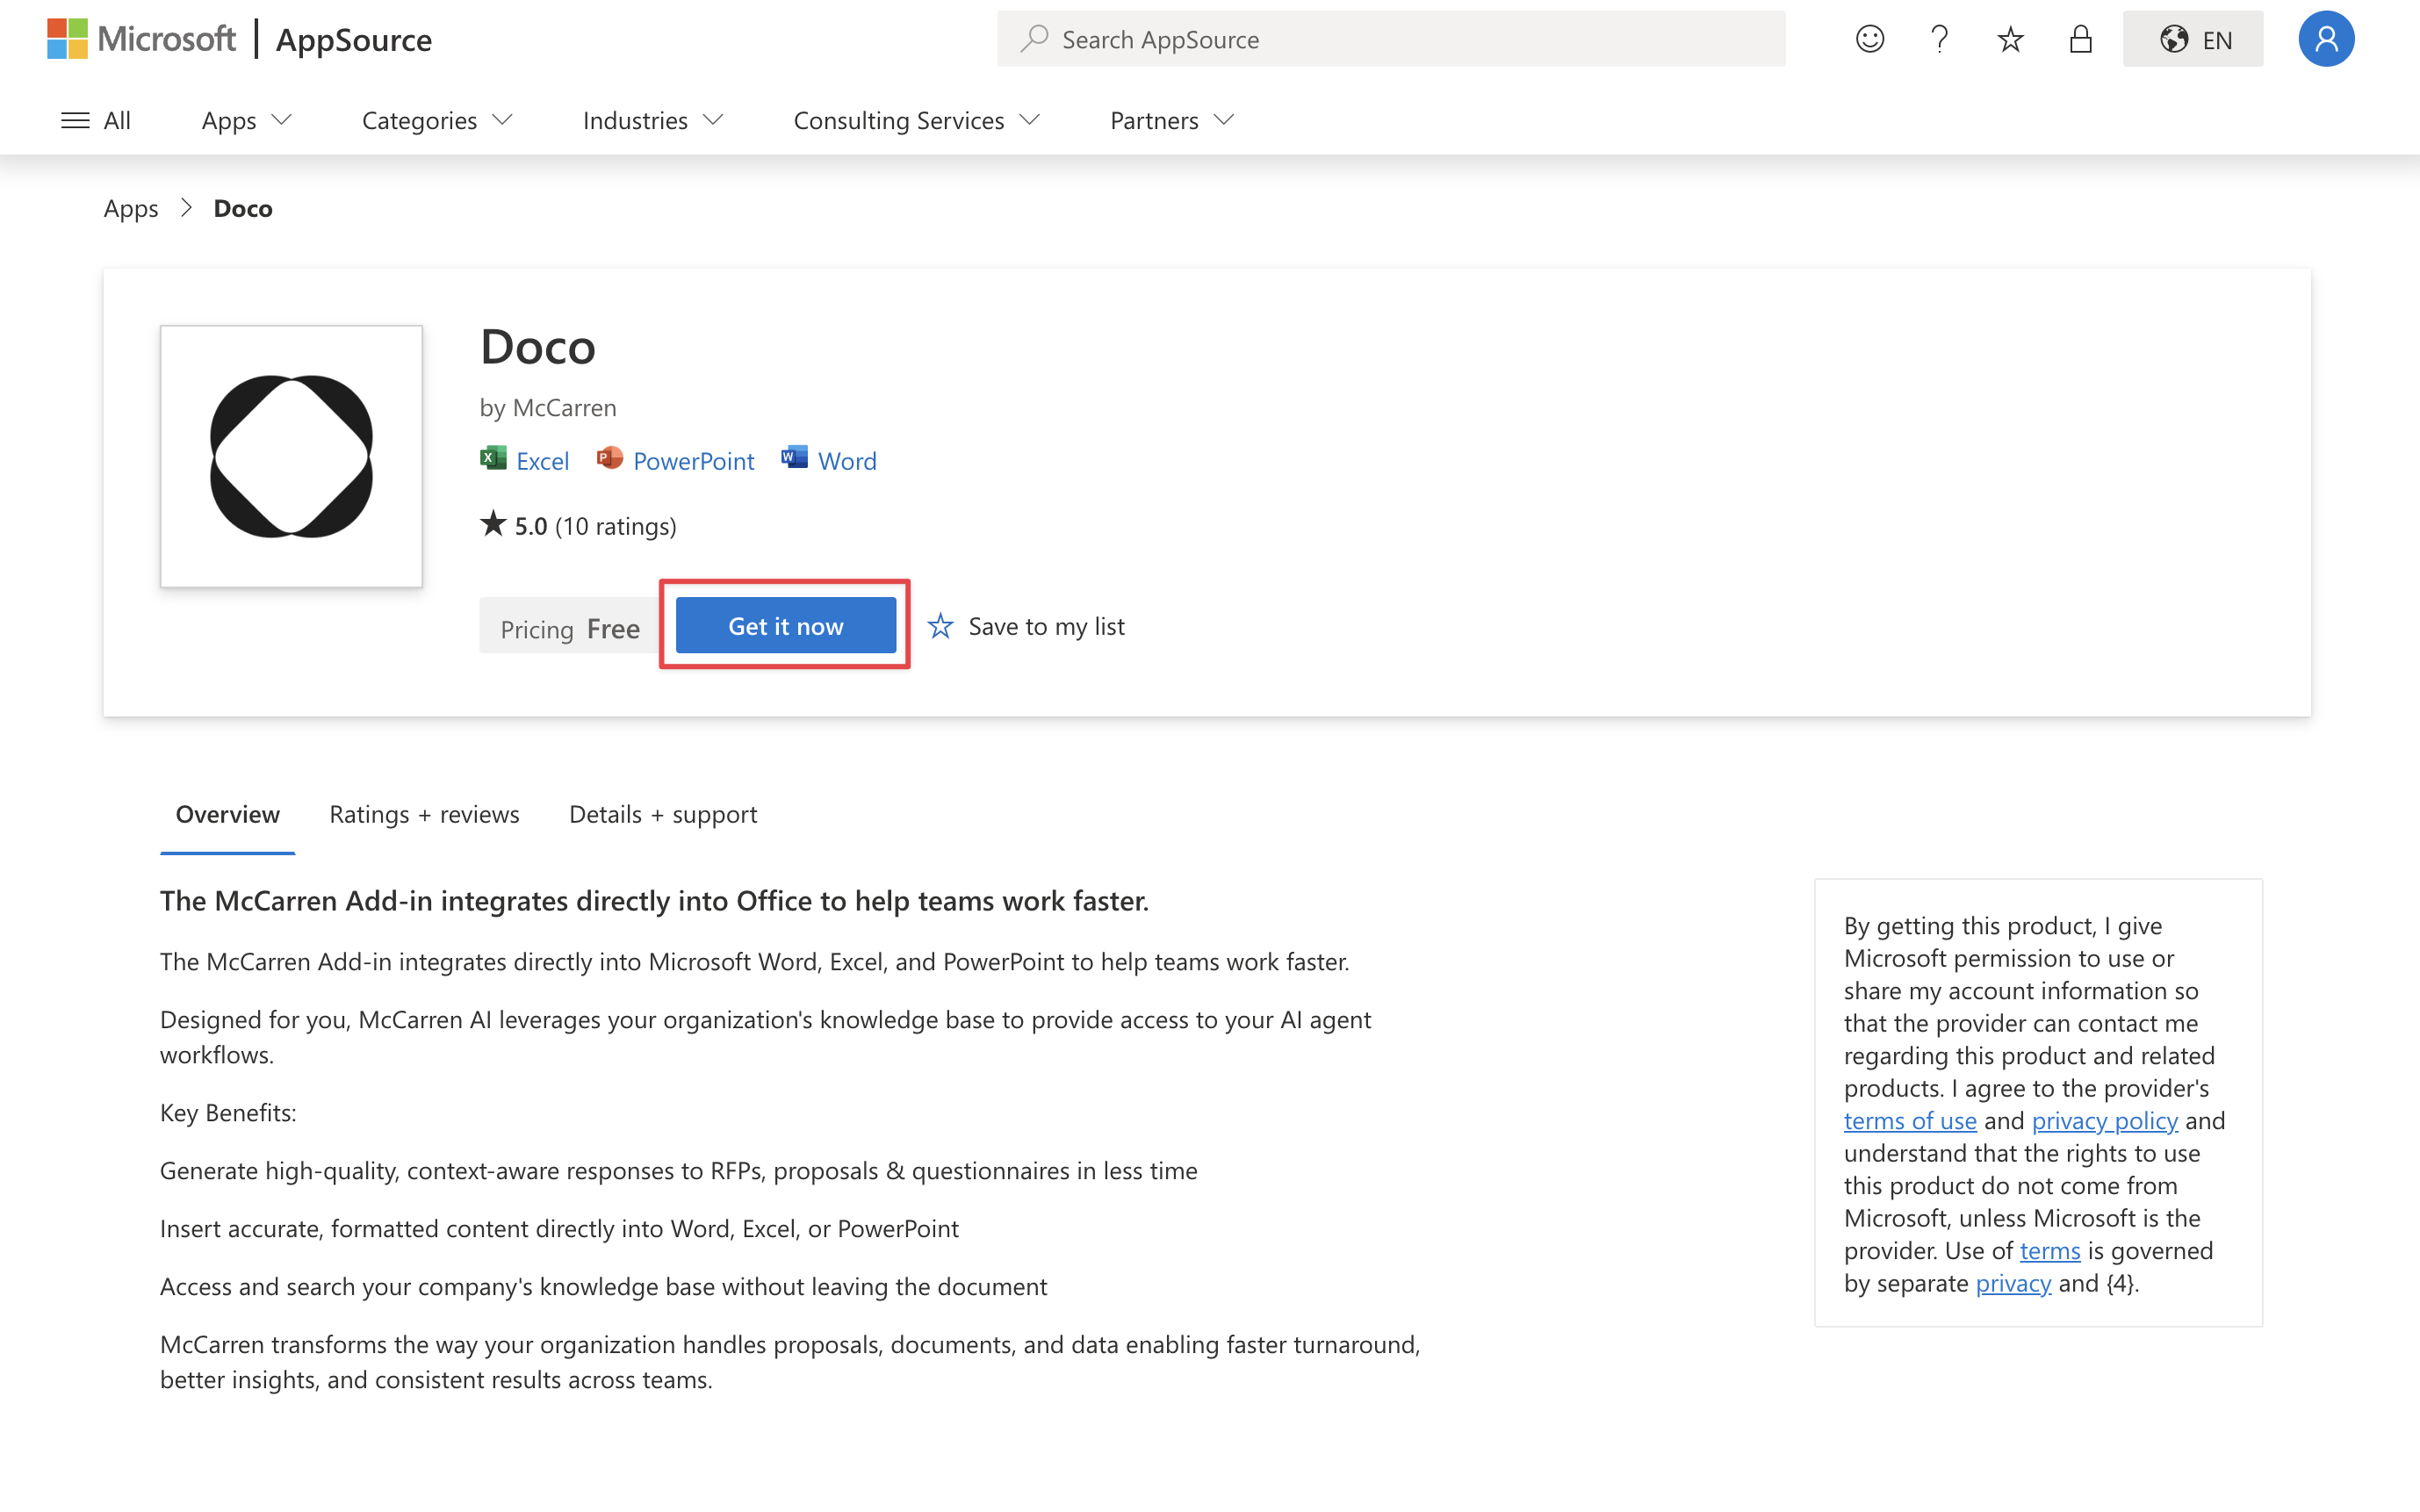Image resolution: width=2420 pixels, height=1512 pixels.
Task: Click the Search AppSource input field
Action: 1390,38
